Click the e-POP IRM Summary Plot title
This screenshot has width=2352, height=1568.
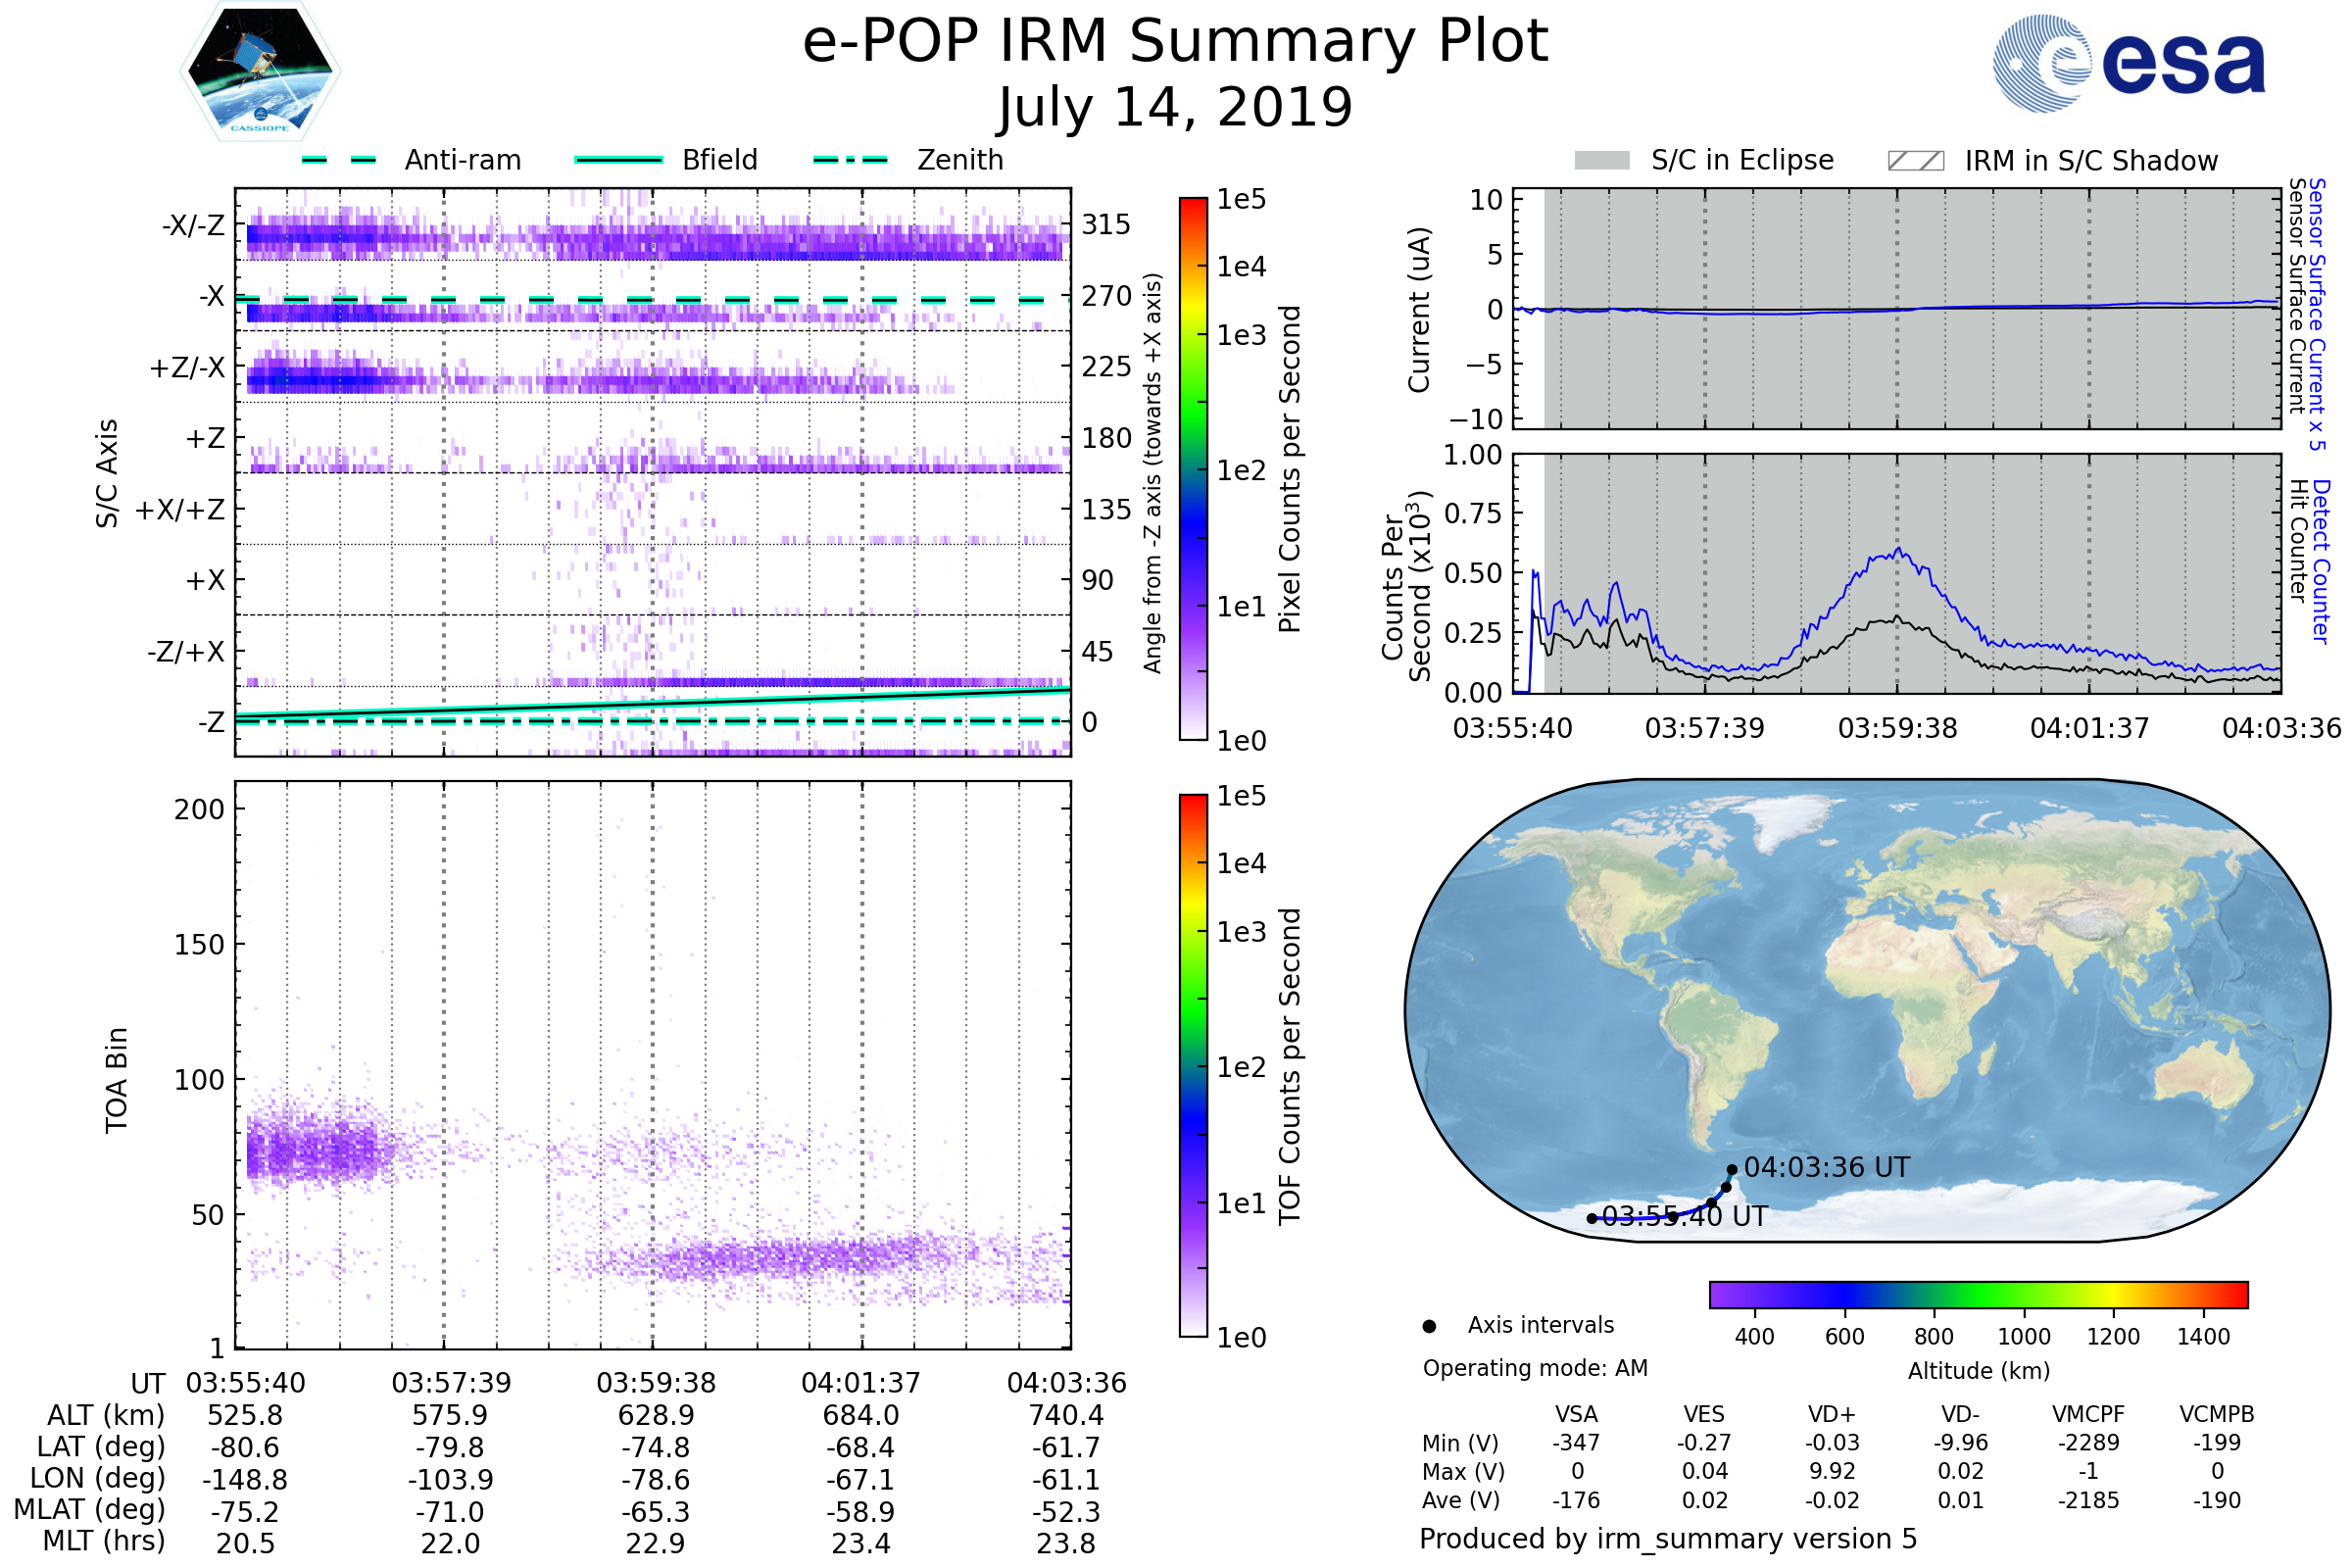click(x=1175, y=42)
